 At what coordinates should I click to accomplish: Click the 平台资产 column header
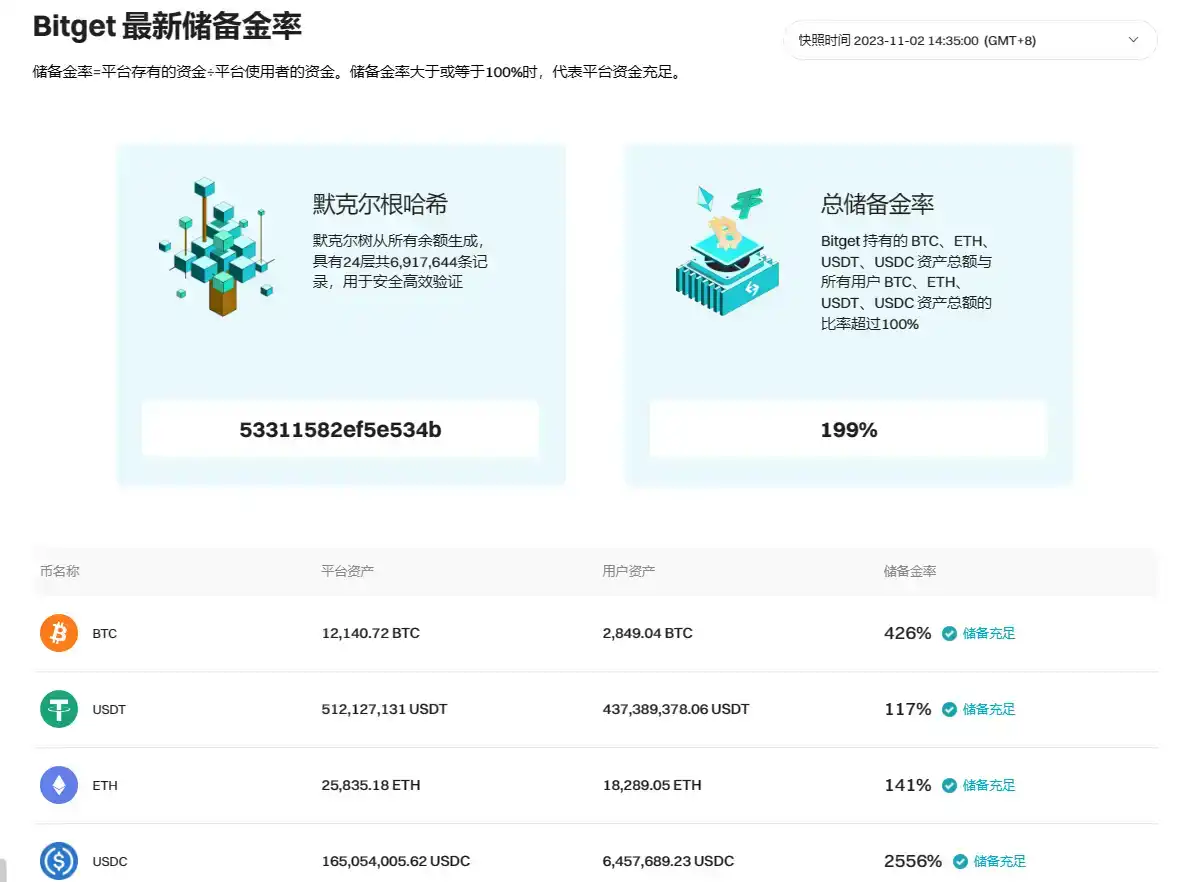348,571
